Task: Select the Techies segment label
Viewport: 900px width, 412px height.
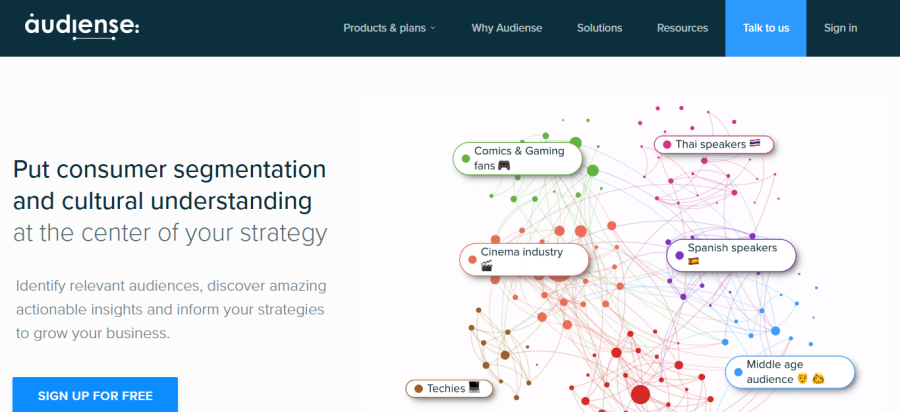Action: [445, 388]
